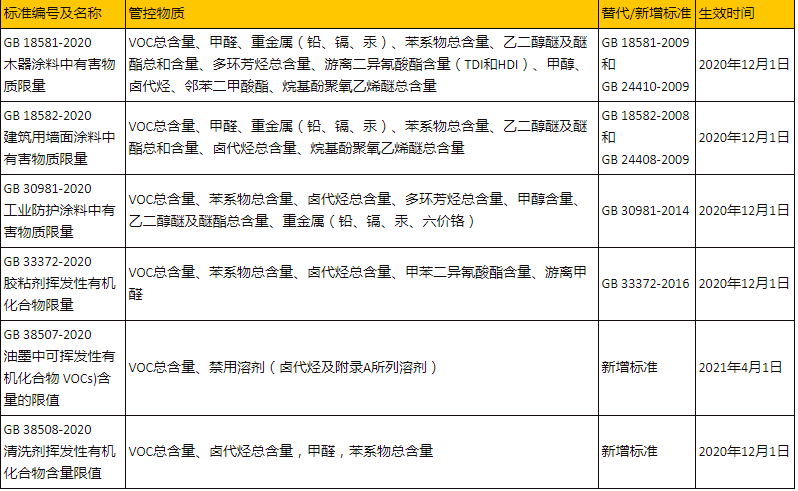Click substances cell mentioning 禁用溶剂
The image size is (798, 491).
pos(362,368)
